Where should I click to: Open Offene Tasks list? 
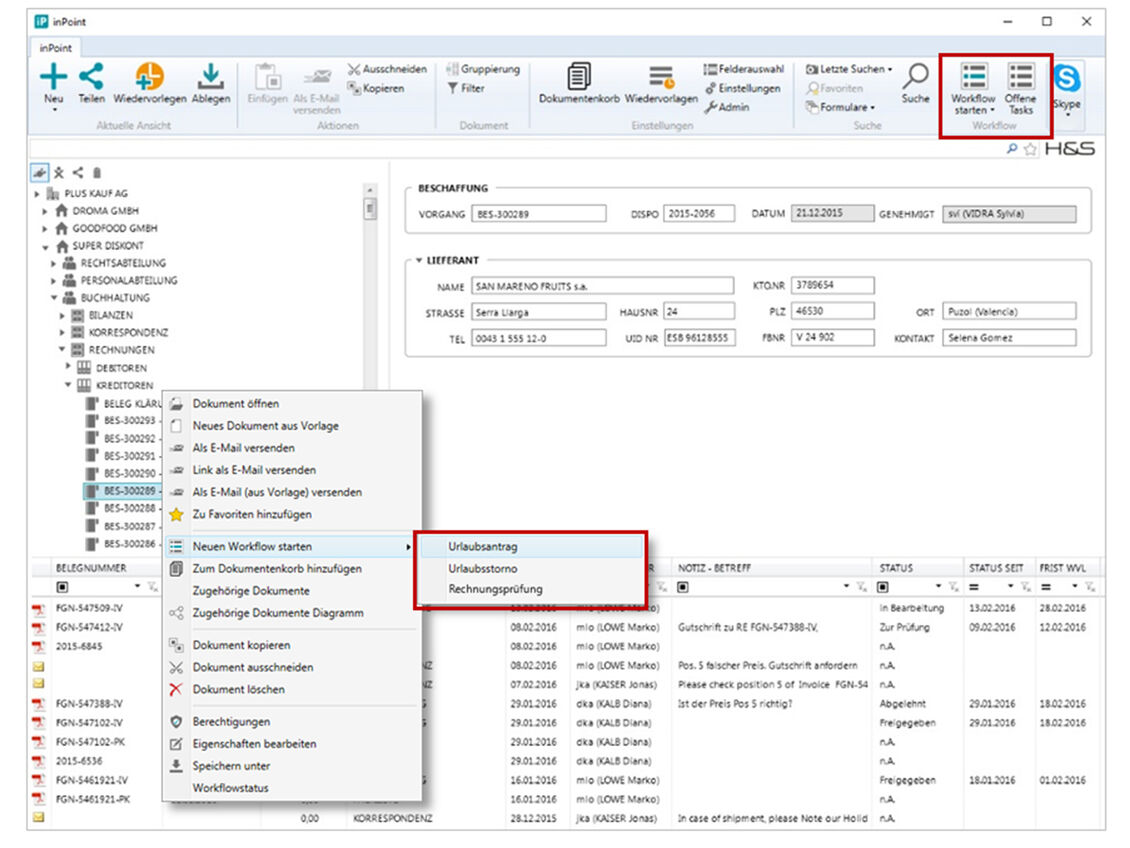1020,89
